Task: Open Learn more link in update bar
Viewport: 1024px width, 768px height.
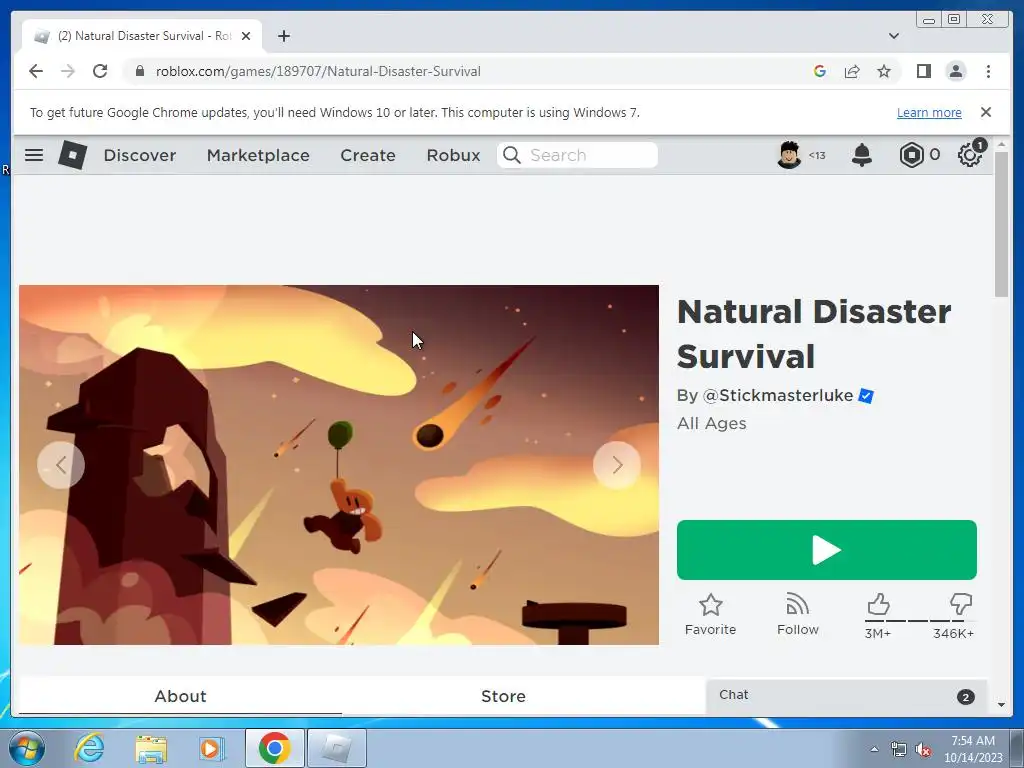Action: click(x=929, y=112)
